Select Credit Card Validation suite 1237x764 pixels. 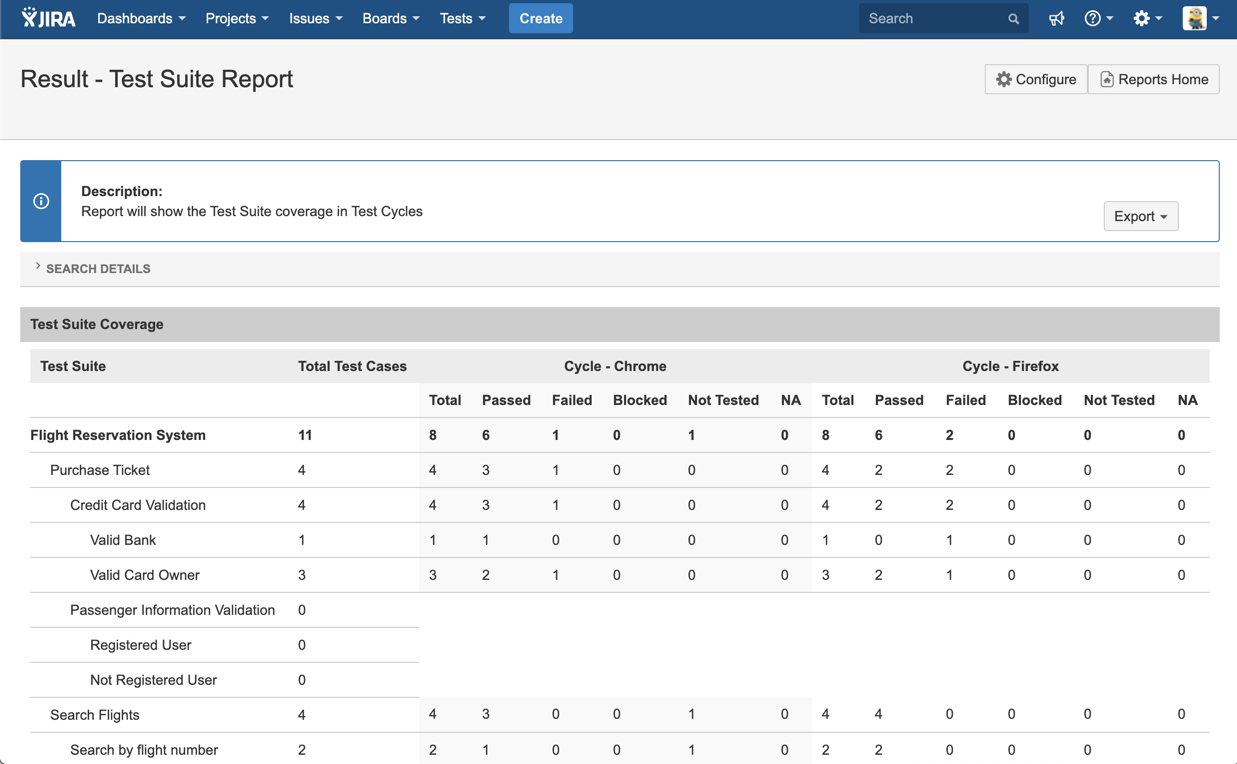coord(138,505)
